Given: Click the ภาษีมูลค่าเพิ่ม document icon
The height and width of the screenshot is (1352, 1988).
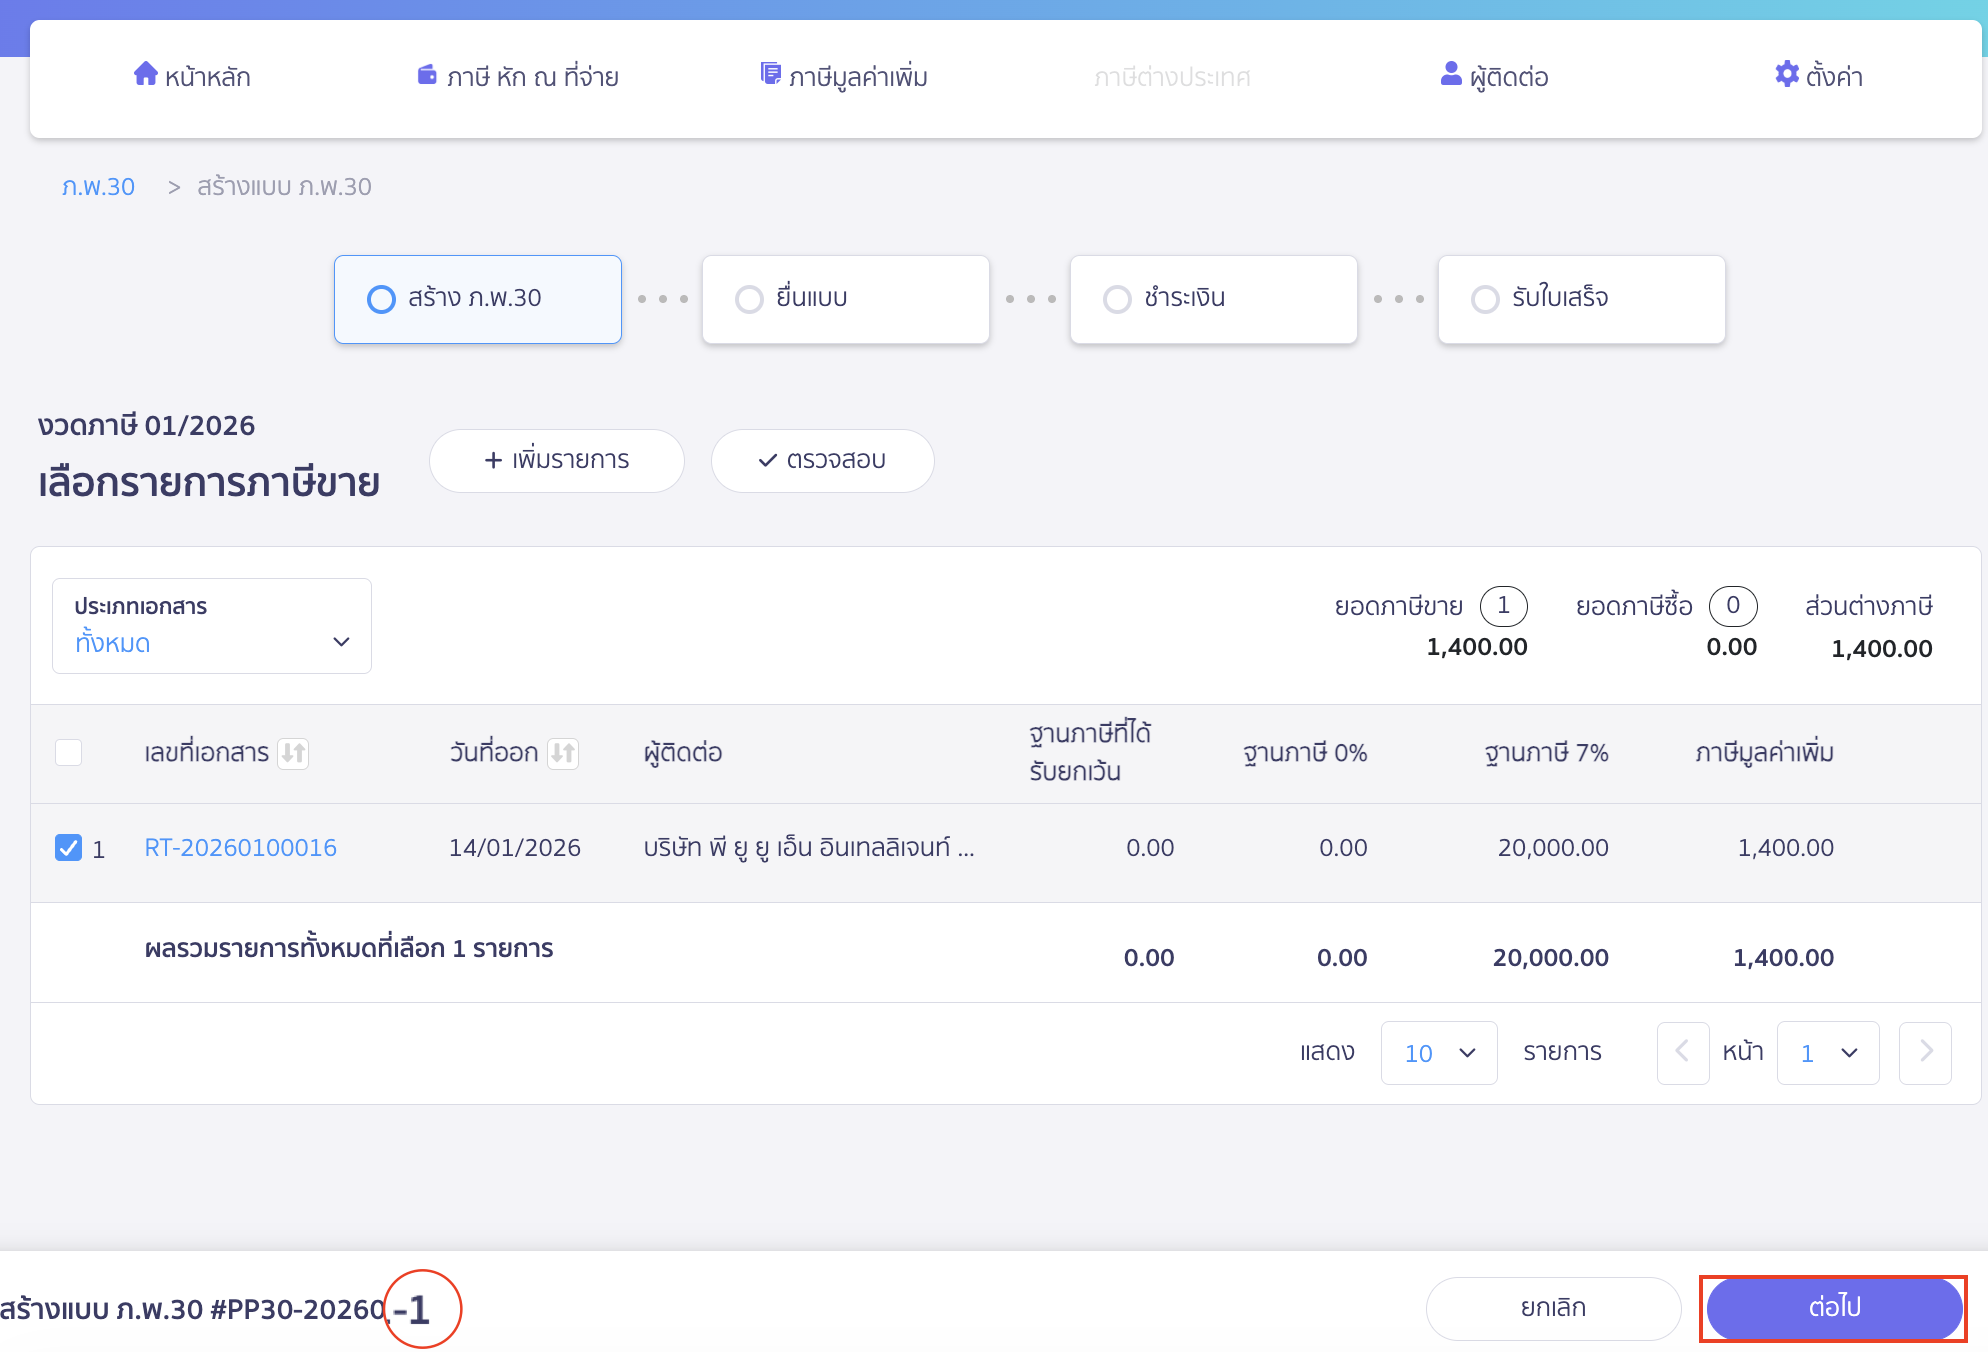Looking at the screenshot, I should [x=769, y=74].
